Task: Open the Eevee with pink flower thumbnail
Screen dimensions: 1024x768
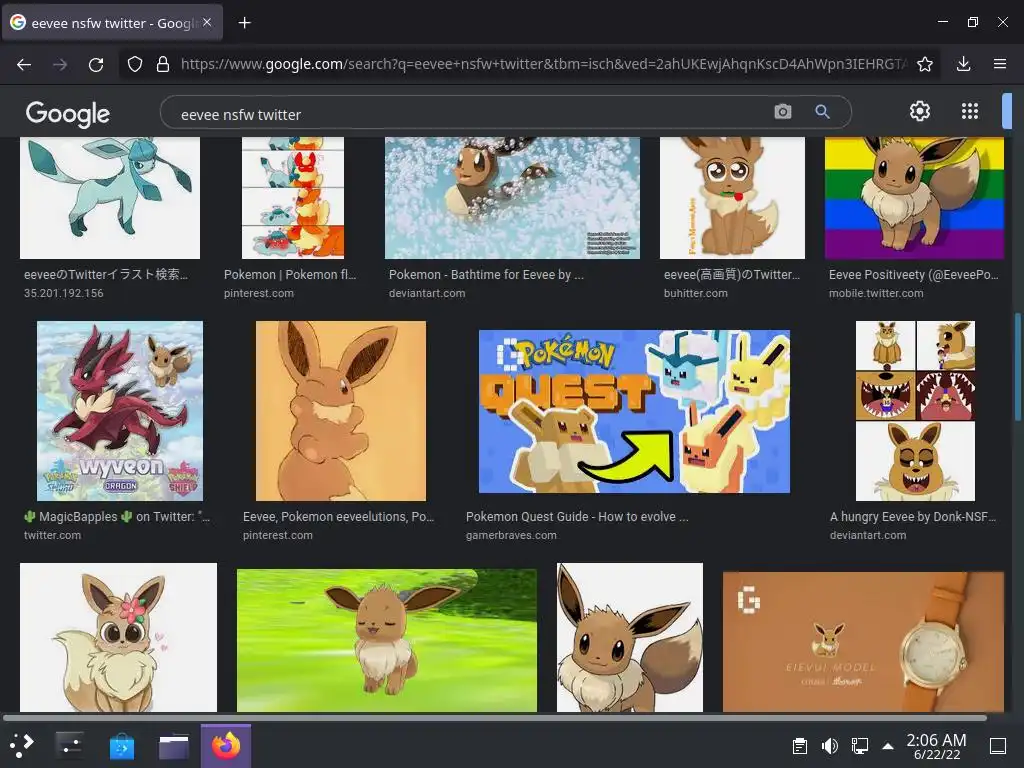Action: 118,637
